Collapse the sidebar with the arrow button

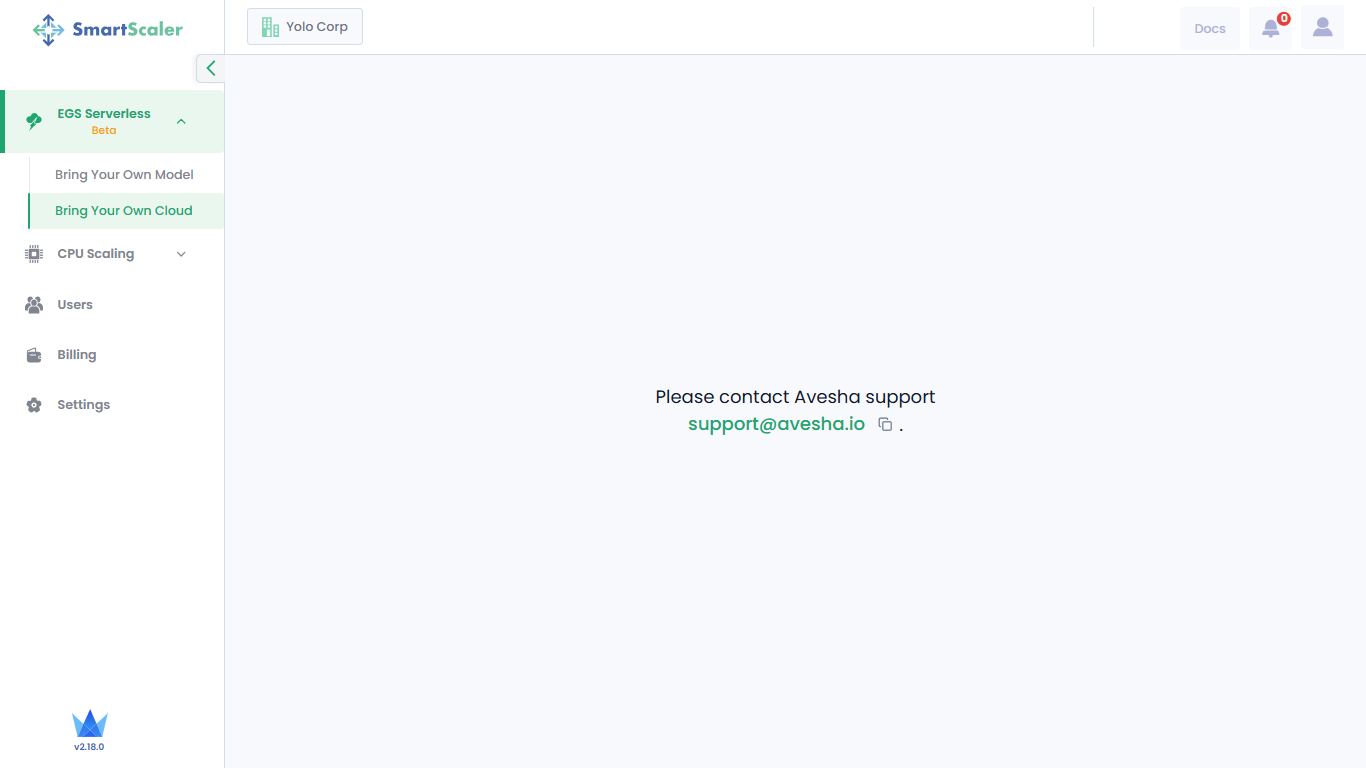[210, 68]
